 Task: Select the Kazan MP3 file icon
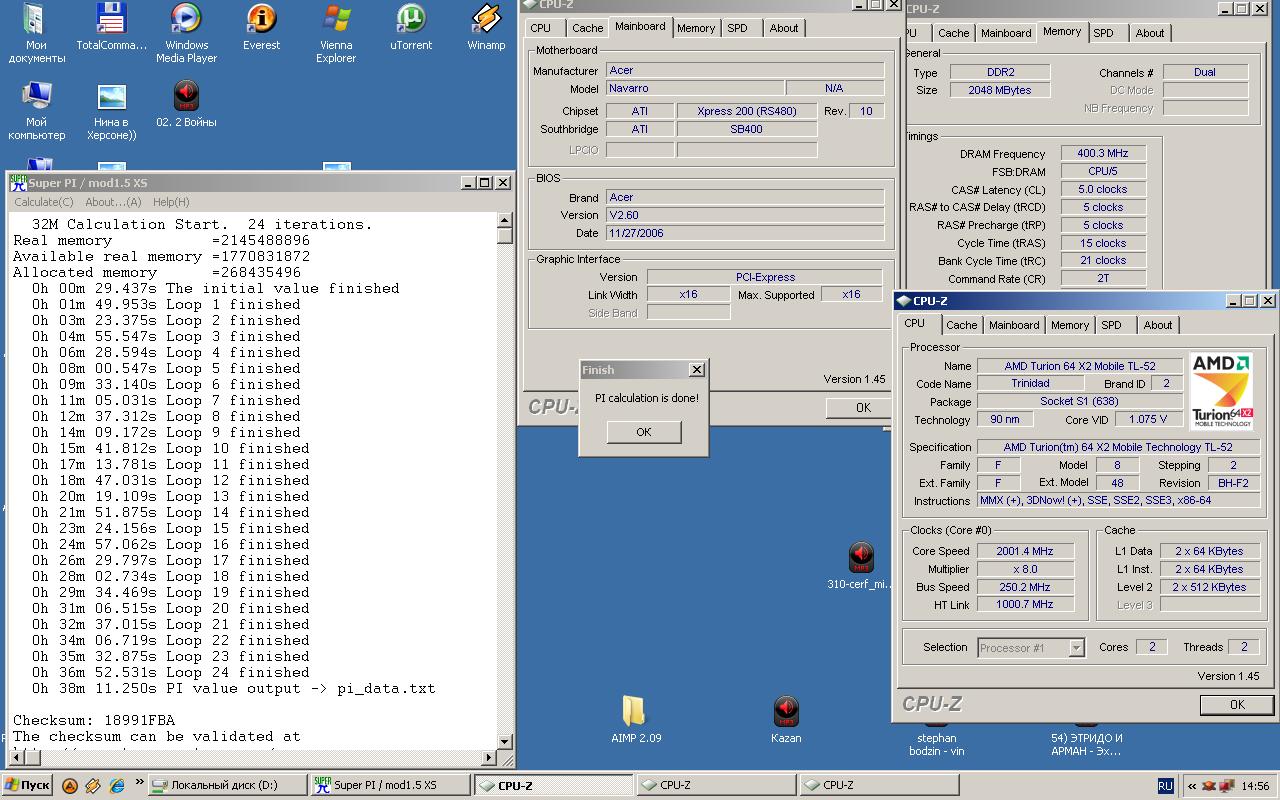click(786, 719)
